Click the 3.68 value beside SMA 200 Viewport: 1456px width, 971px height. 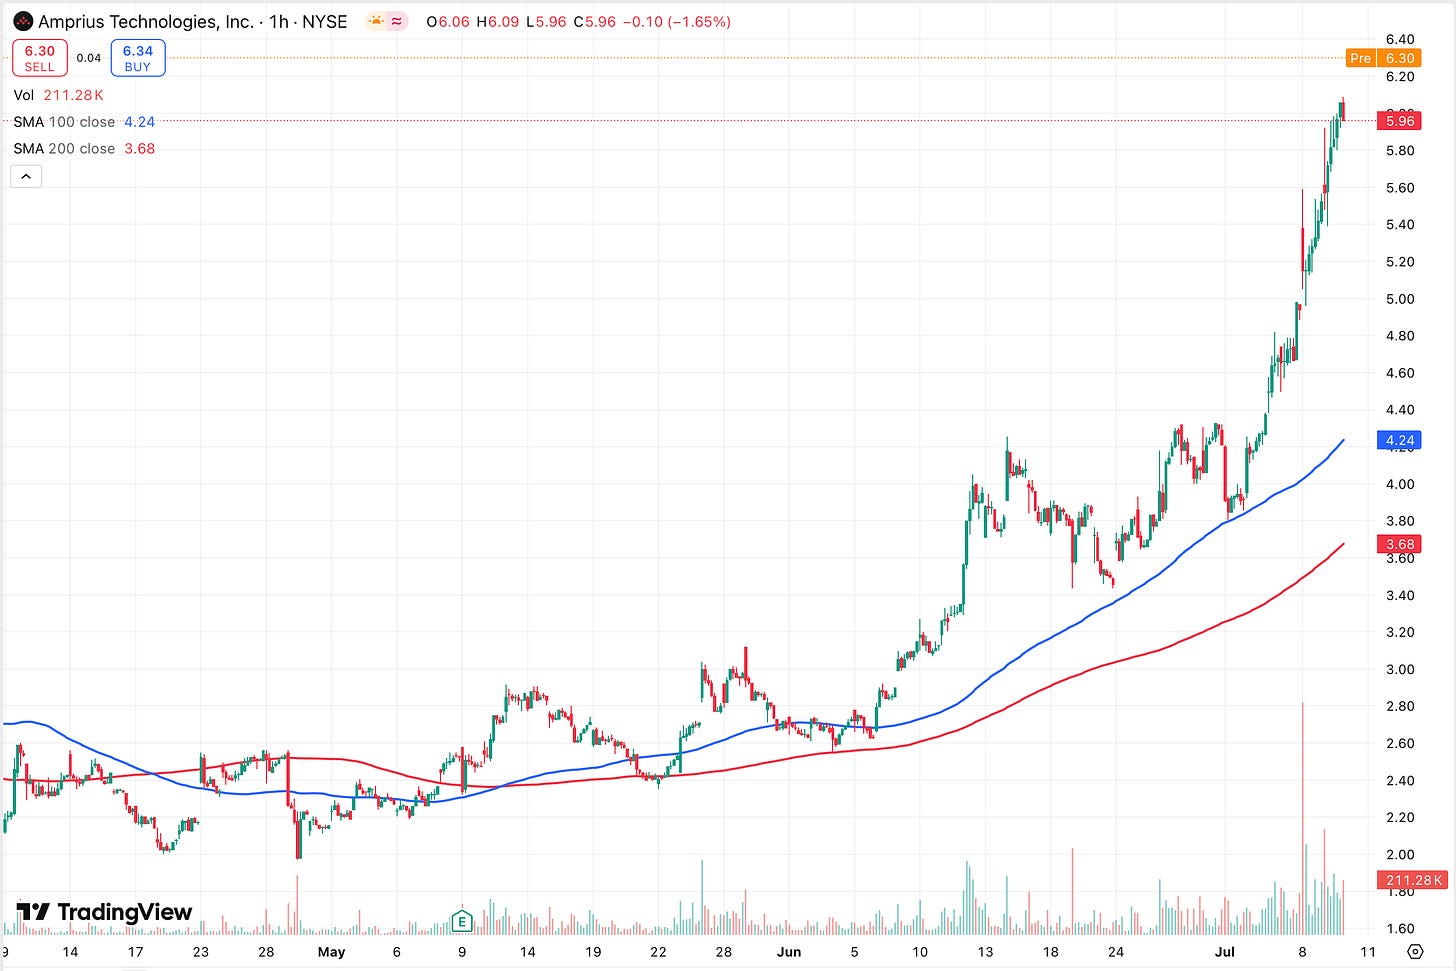[139, 149]
